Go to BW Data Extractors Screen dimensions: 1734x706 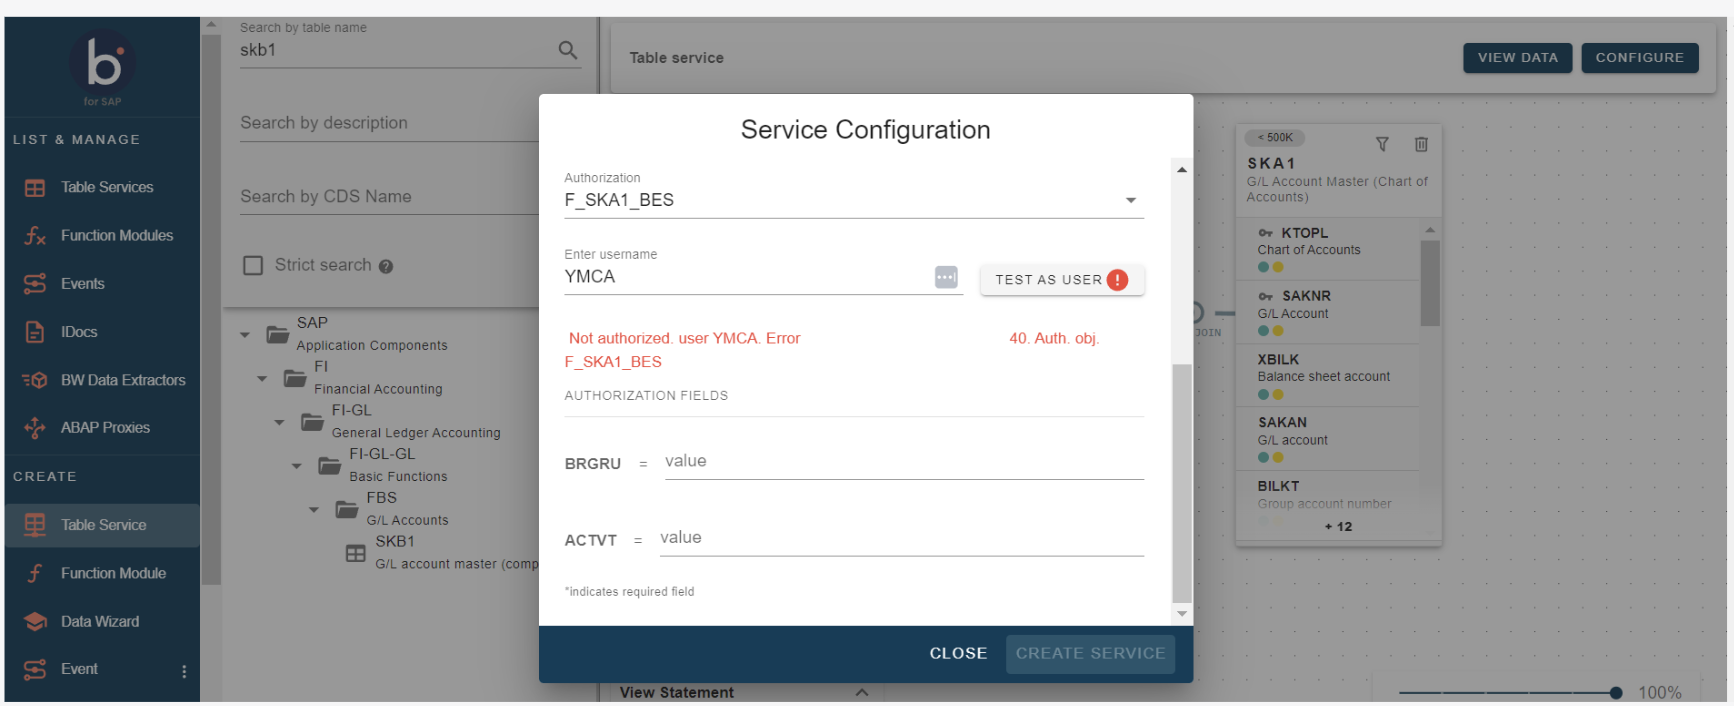tap(122, 380)
